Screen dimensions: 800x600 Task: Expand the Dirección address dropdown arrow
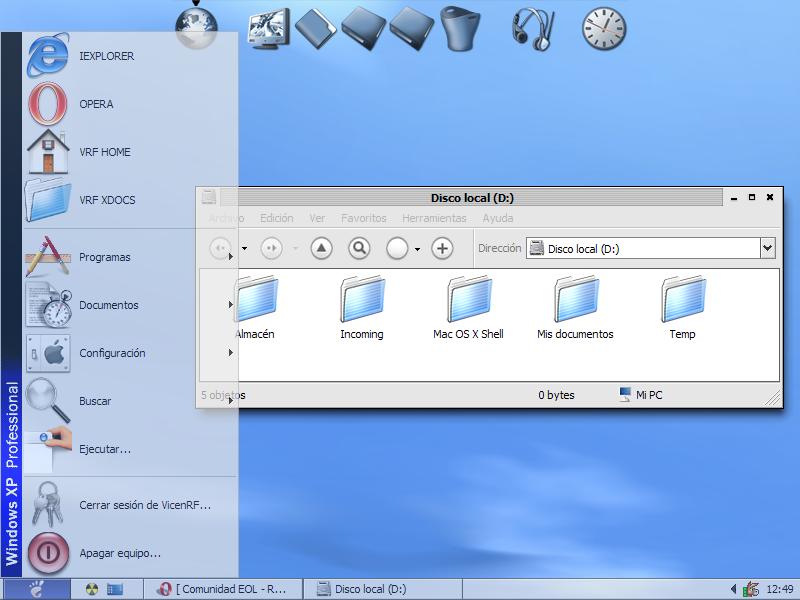tap(767, 248)
